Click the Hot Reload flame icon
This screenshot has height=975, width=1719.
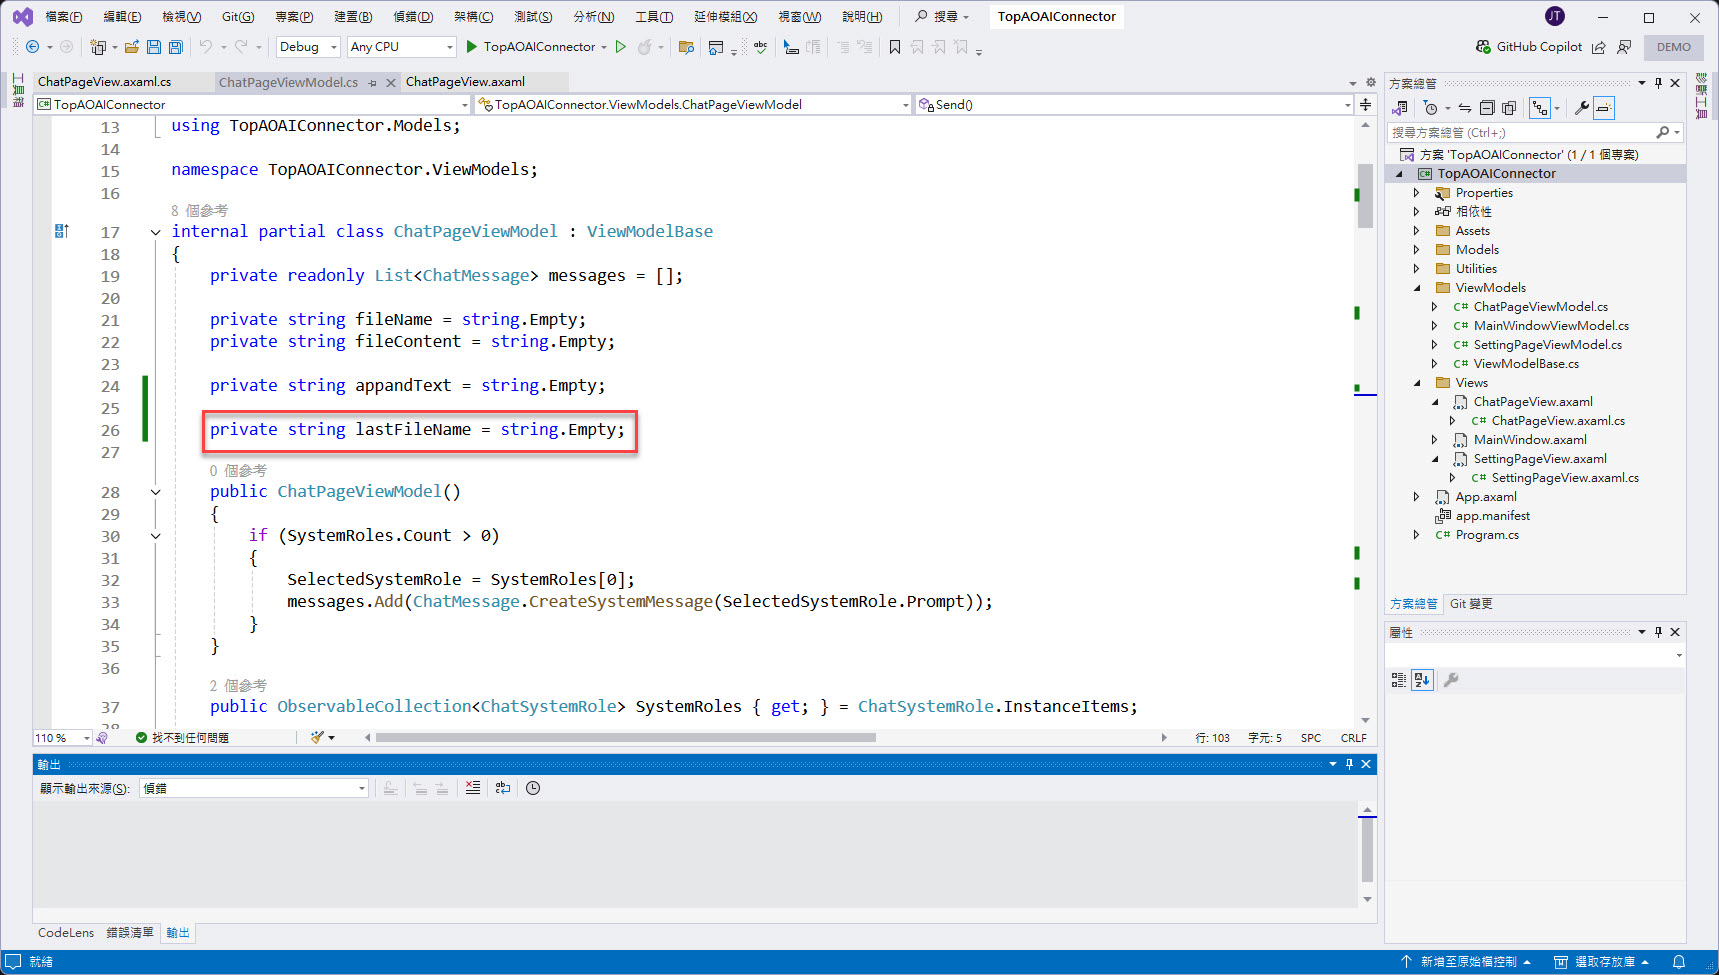click(x=645, y=47)
